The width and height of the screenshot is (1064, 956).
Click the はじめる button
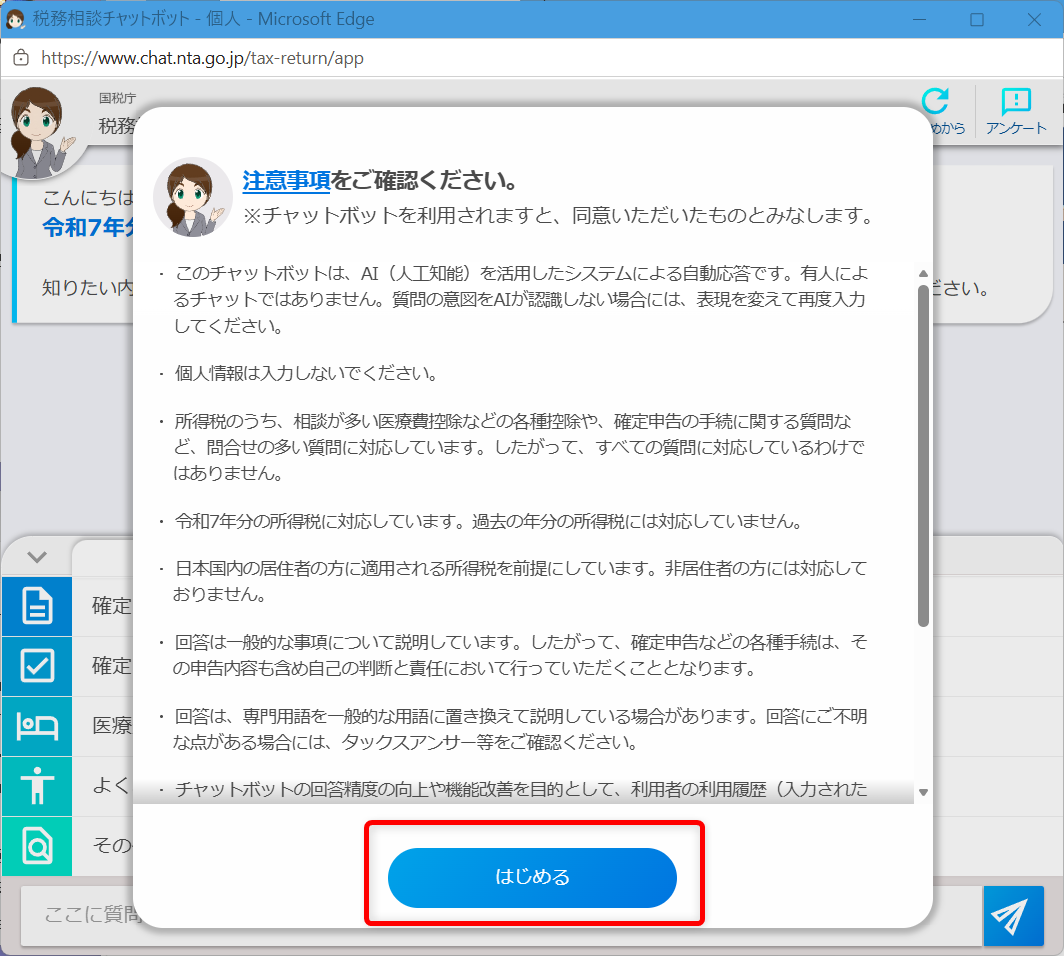click(x=532, y=877)
